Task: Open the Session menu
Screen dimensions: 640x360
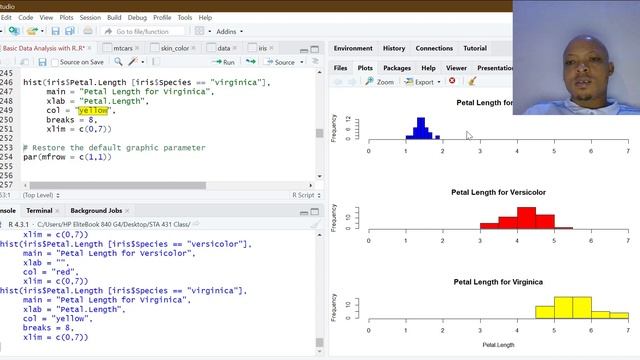Action: (x=90, y=18)
